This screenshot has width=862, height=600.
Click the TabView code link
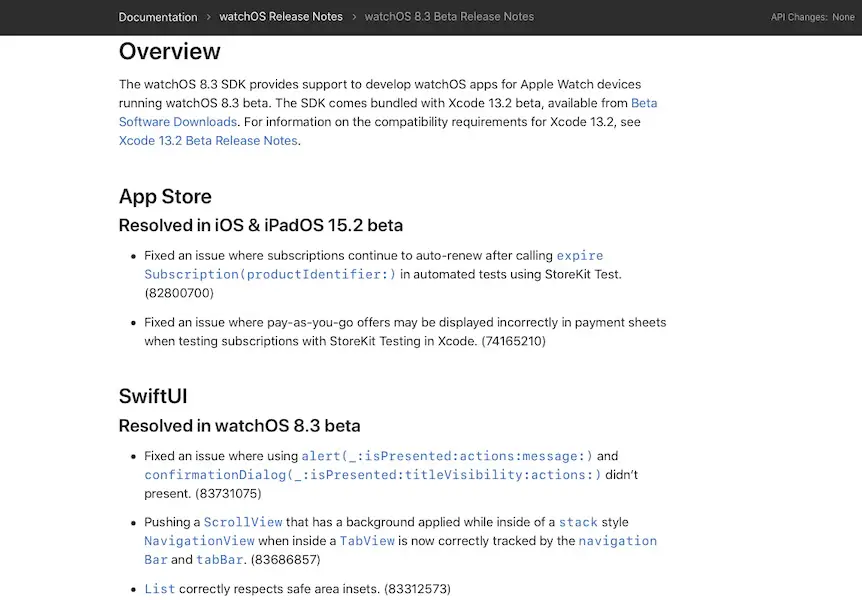(367, 541)
